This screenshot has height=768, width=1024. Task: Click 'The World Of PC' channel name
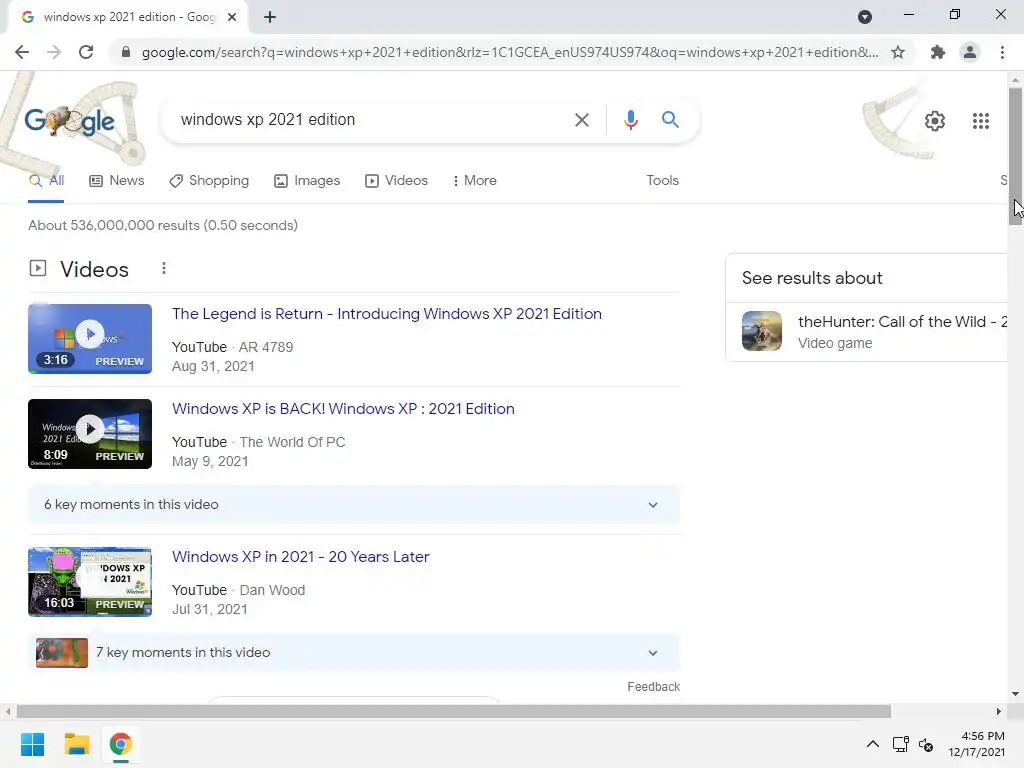tap(292, 442)
